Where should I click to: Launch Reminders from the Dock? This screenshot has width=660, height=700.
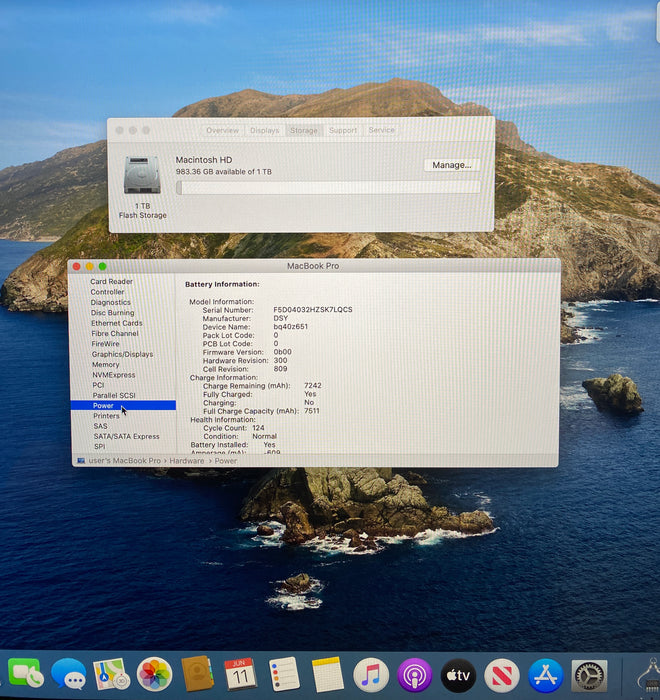tap(284, 674)
